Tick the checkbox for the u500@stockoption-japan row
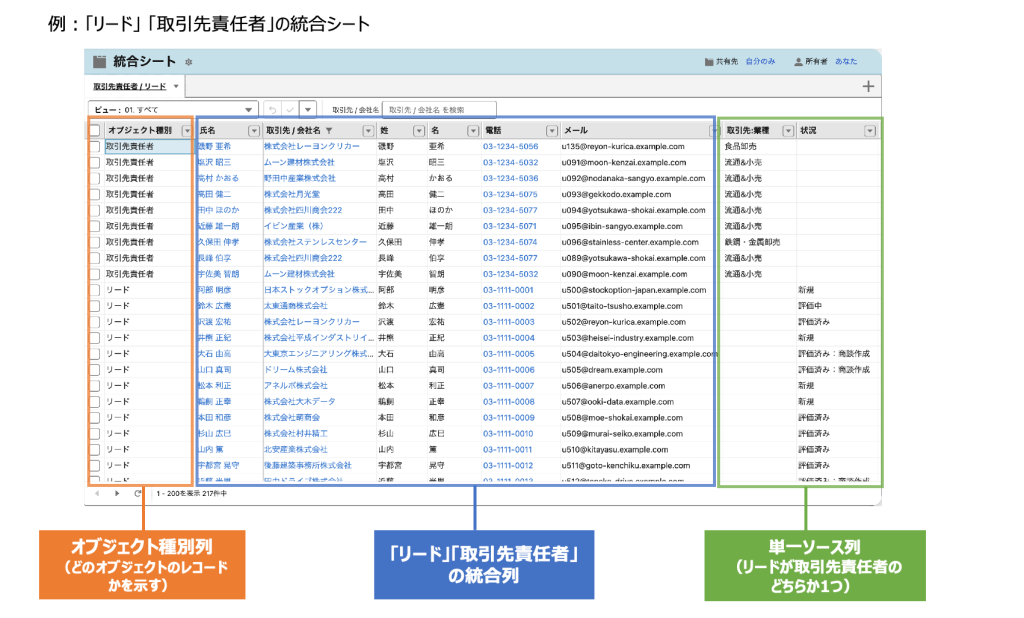The width and height of the screenshot is (1024, 618). click(x=95, y=290)
